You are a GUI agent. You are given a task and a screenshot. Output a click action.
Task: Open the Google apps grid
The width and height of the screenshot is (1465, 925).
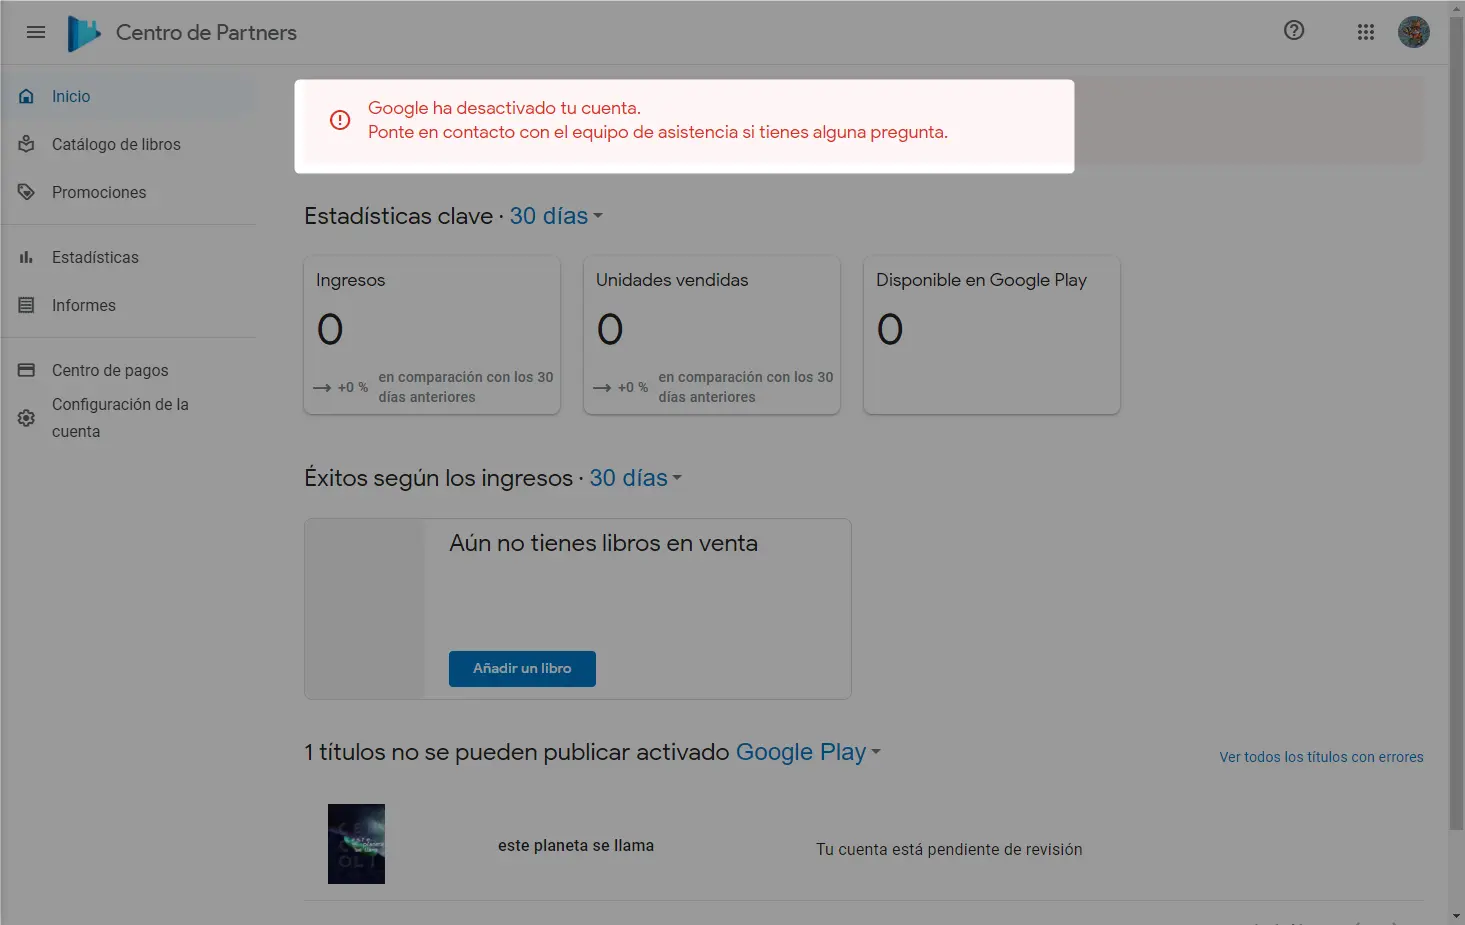pos(1366,32)
